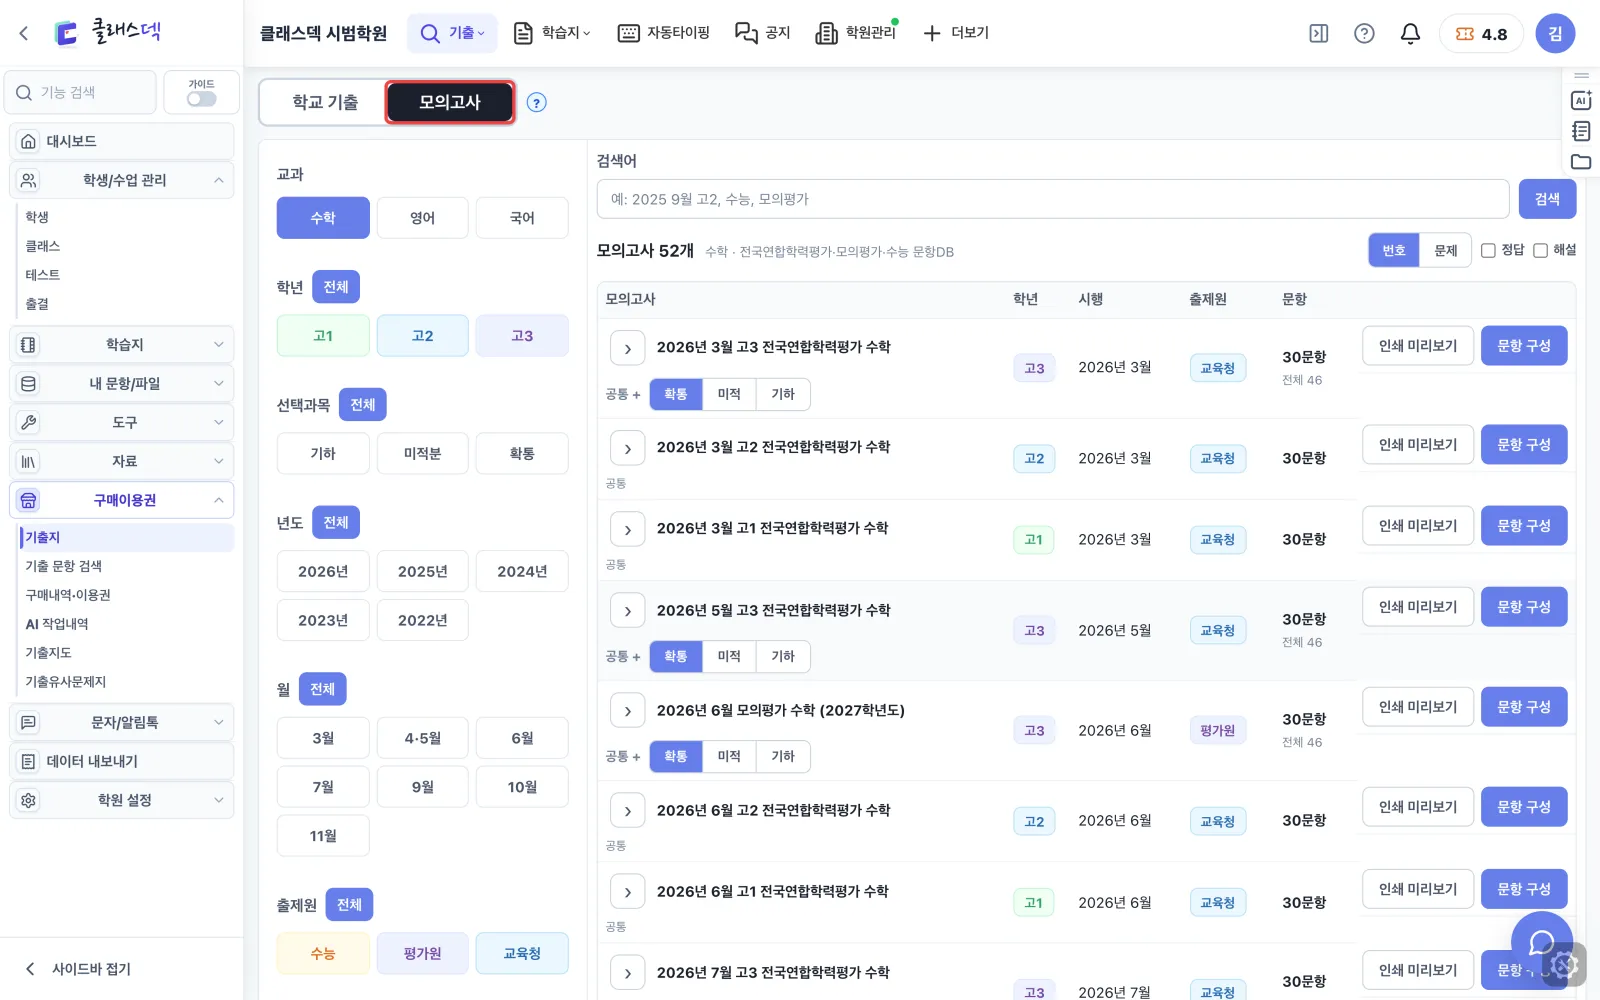Expand the 학습지 sidebar section
Image resolution: width=1600 pixels, height=1000 pixels.
(122, 344)
